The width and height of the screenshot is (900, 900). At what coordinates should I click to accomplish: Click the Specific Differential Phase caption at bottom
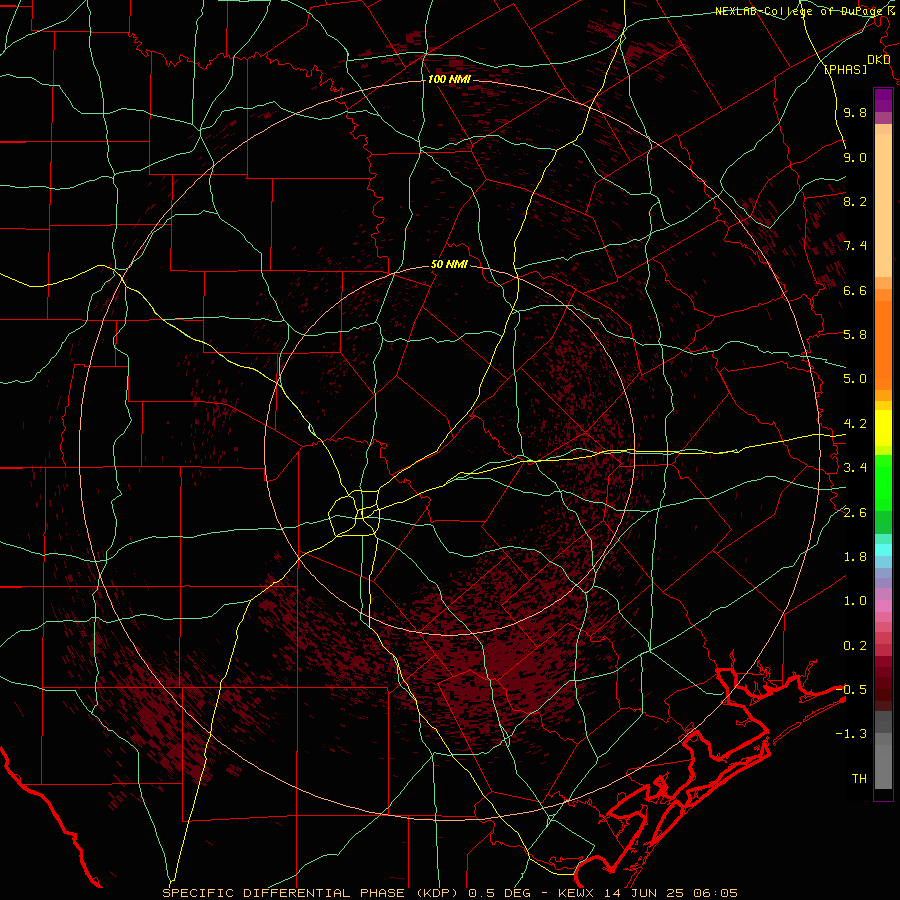(x=450, y=893)
